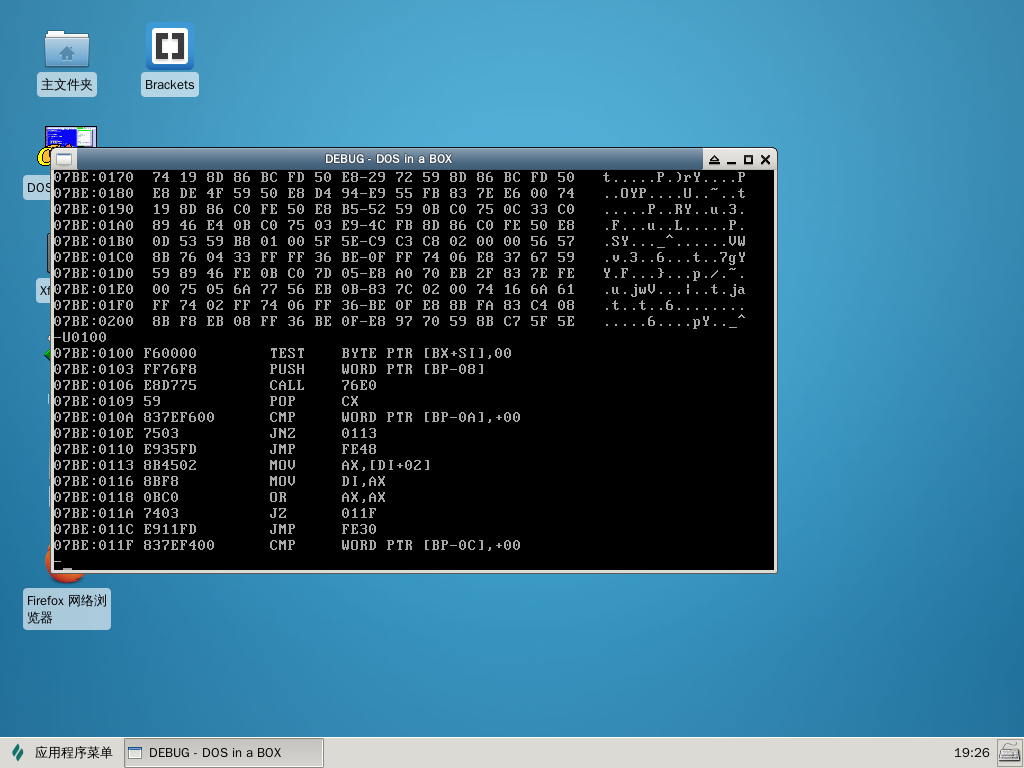Click the 19:26 clock in the panel
Image resolution: width=1024 pixels, height=768 pixels.
pos(971,752)
